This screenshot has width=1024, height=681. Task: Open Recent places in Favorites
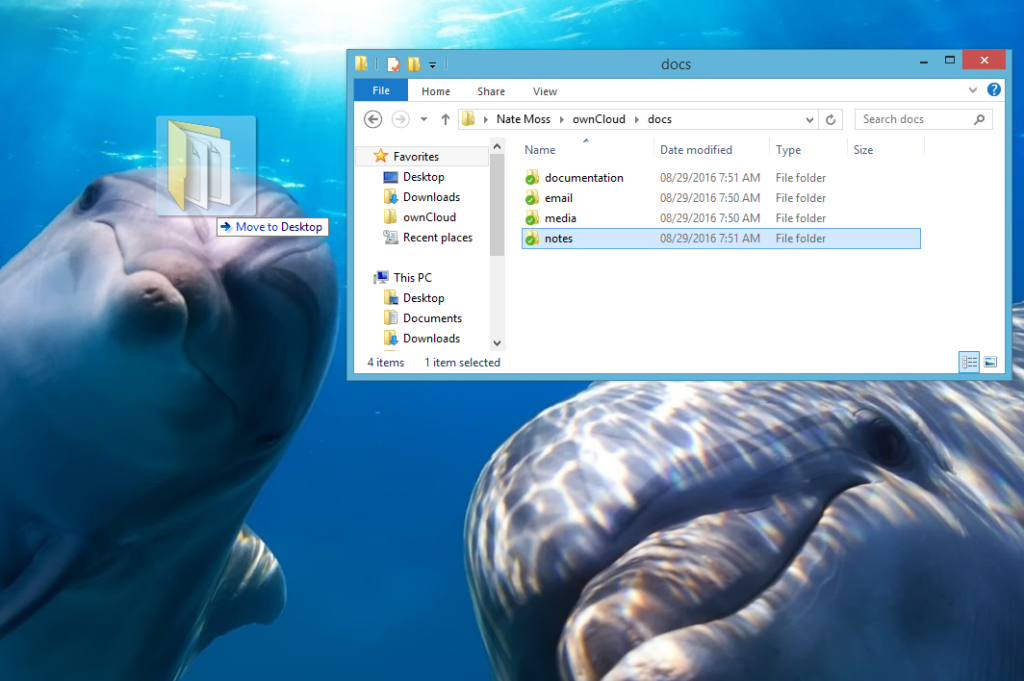[x=437, y=238]
